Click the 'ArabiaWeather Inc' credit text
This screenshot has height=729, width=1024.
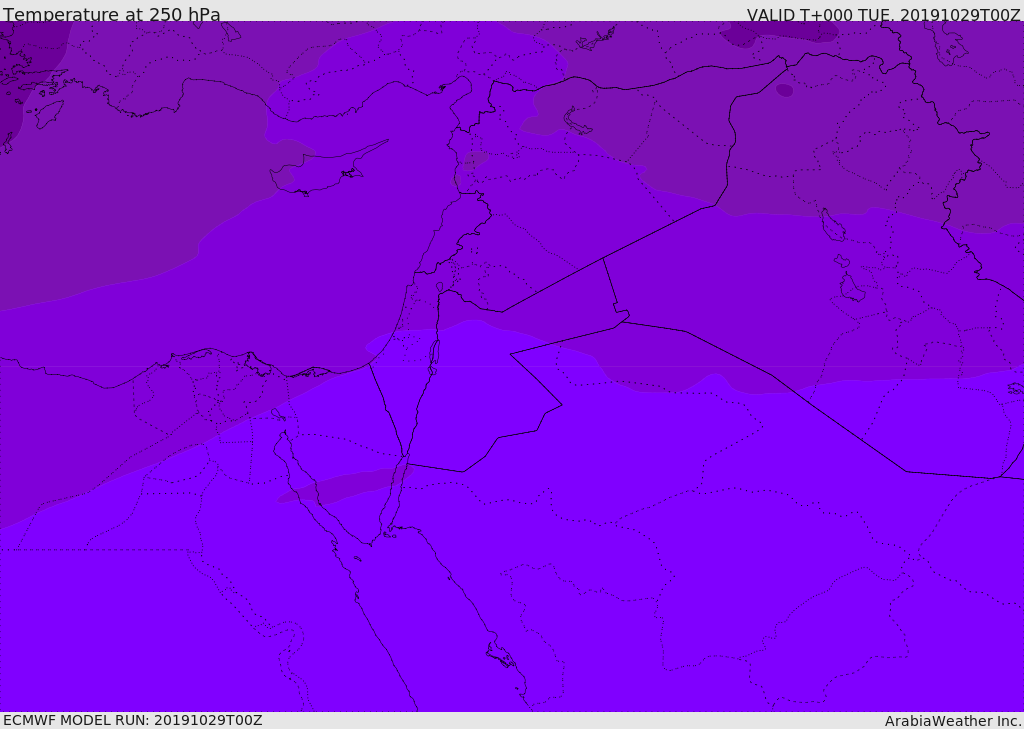tap(953, 721)
